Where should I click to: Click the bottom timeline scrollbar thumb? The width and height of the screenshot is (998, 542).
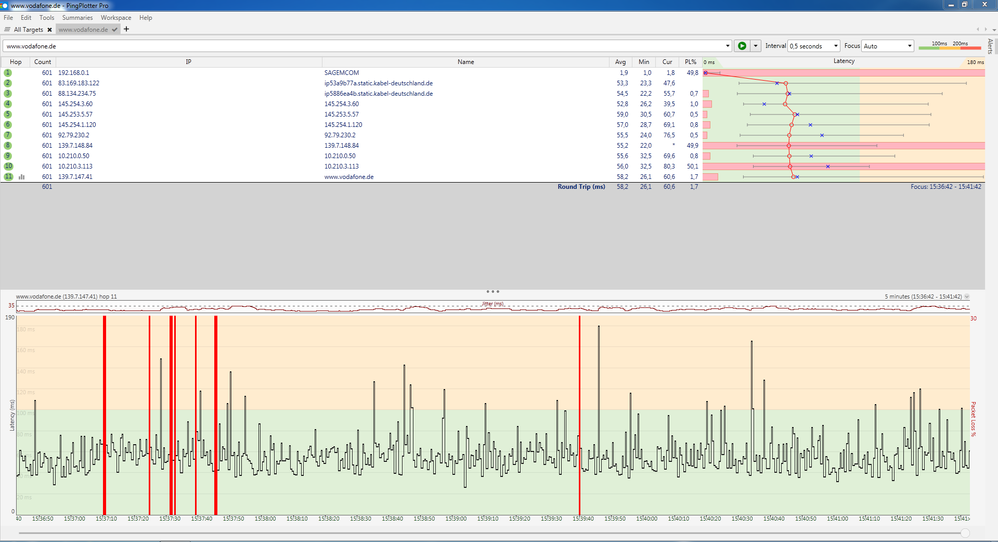click(966, 533)
